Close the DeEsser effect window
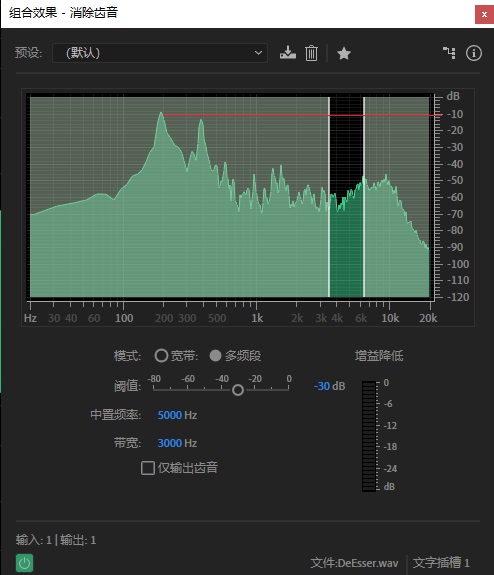Screen dimensions: 494x575 click(x=484, y=14)
